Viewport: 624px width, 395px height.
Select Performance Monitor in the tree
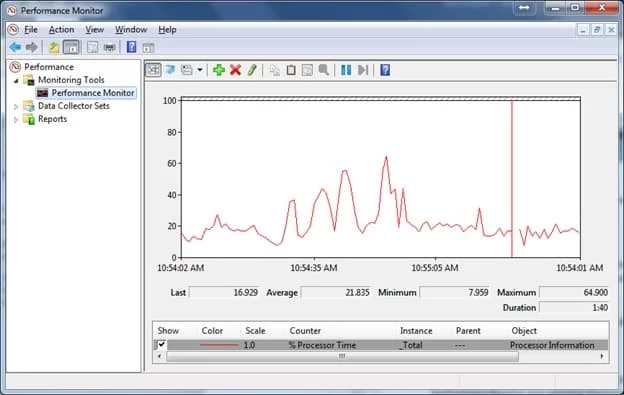point(93,93)
